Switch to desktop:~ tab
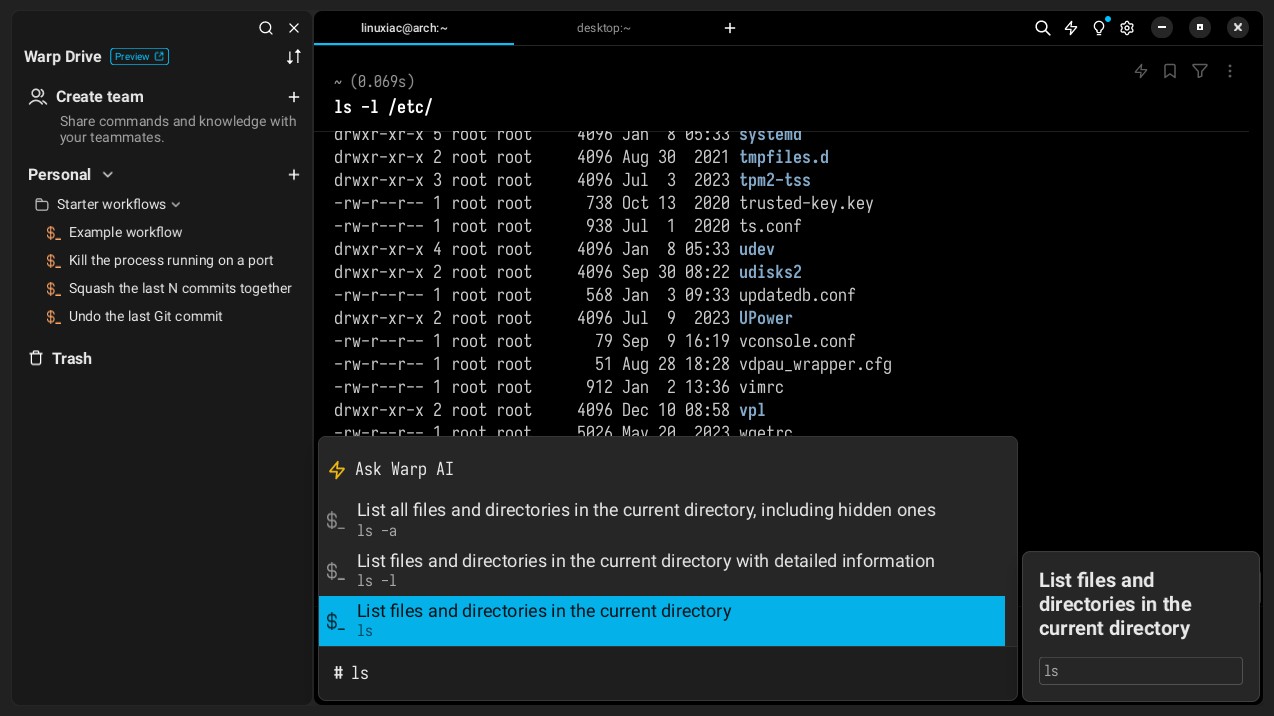The width and height of the screenshot is (1274, 716). 604,28
